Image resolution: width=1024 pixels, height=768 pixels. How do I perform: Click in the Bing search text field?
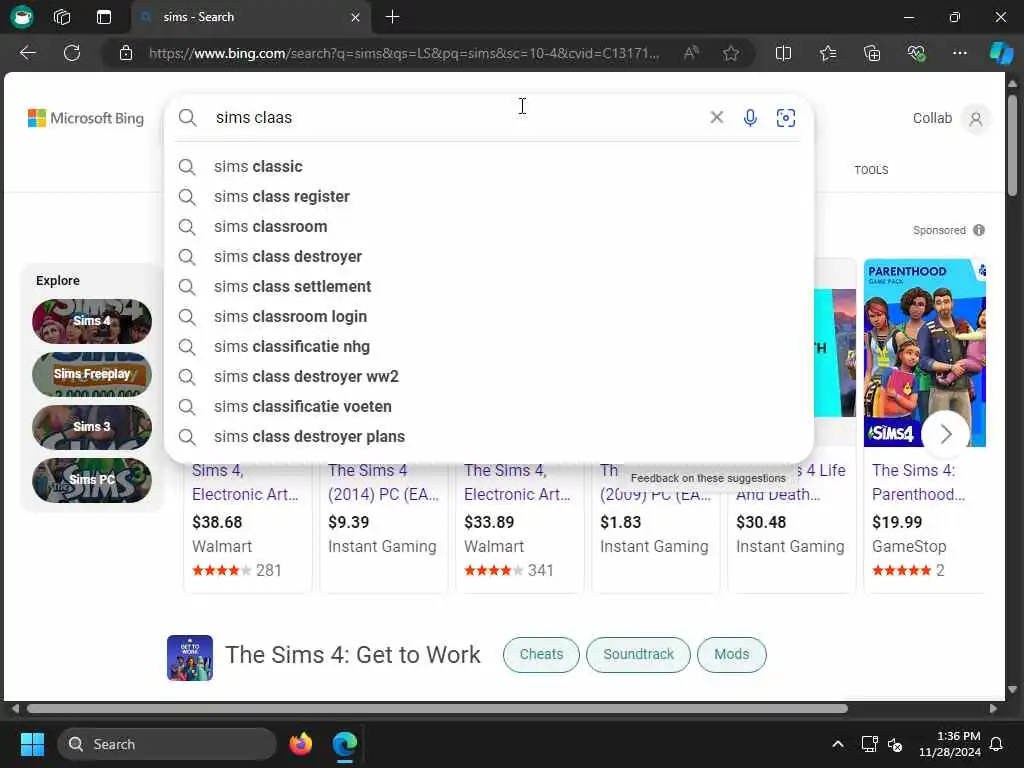click(457, 118)
